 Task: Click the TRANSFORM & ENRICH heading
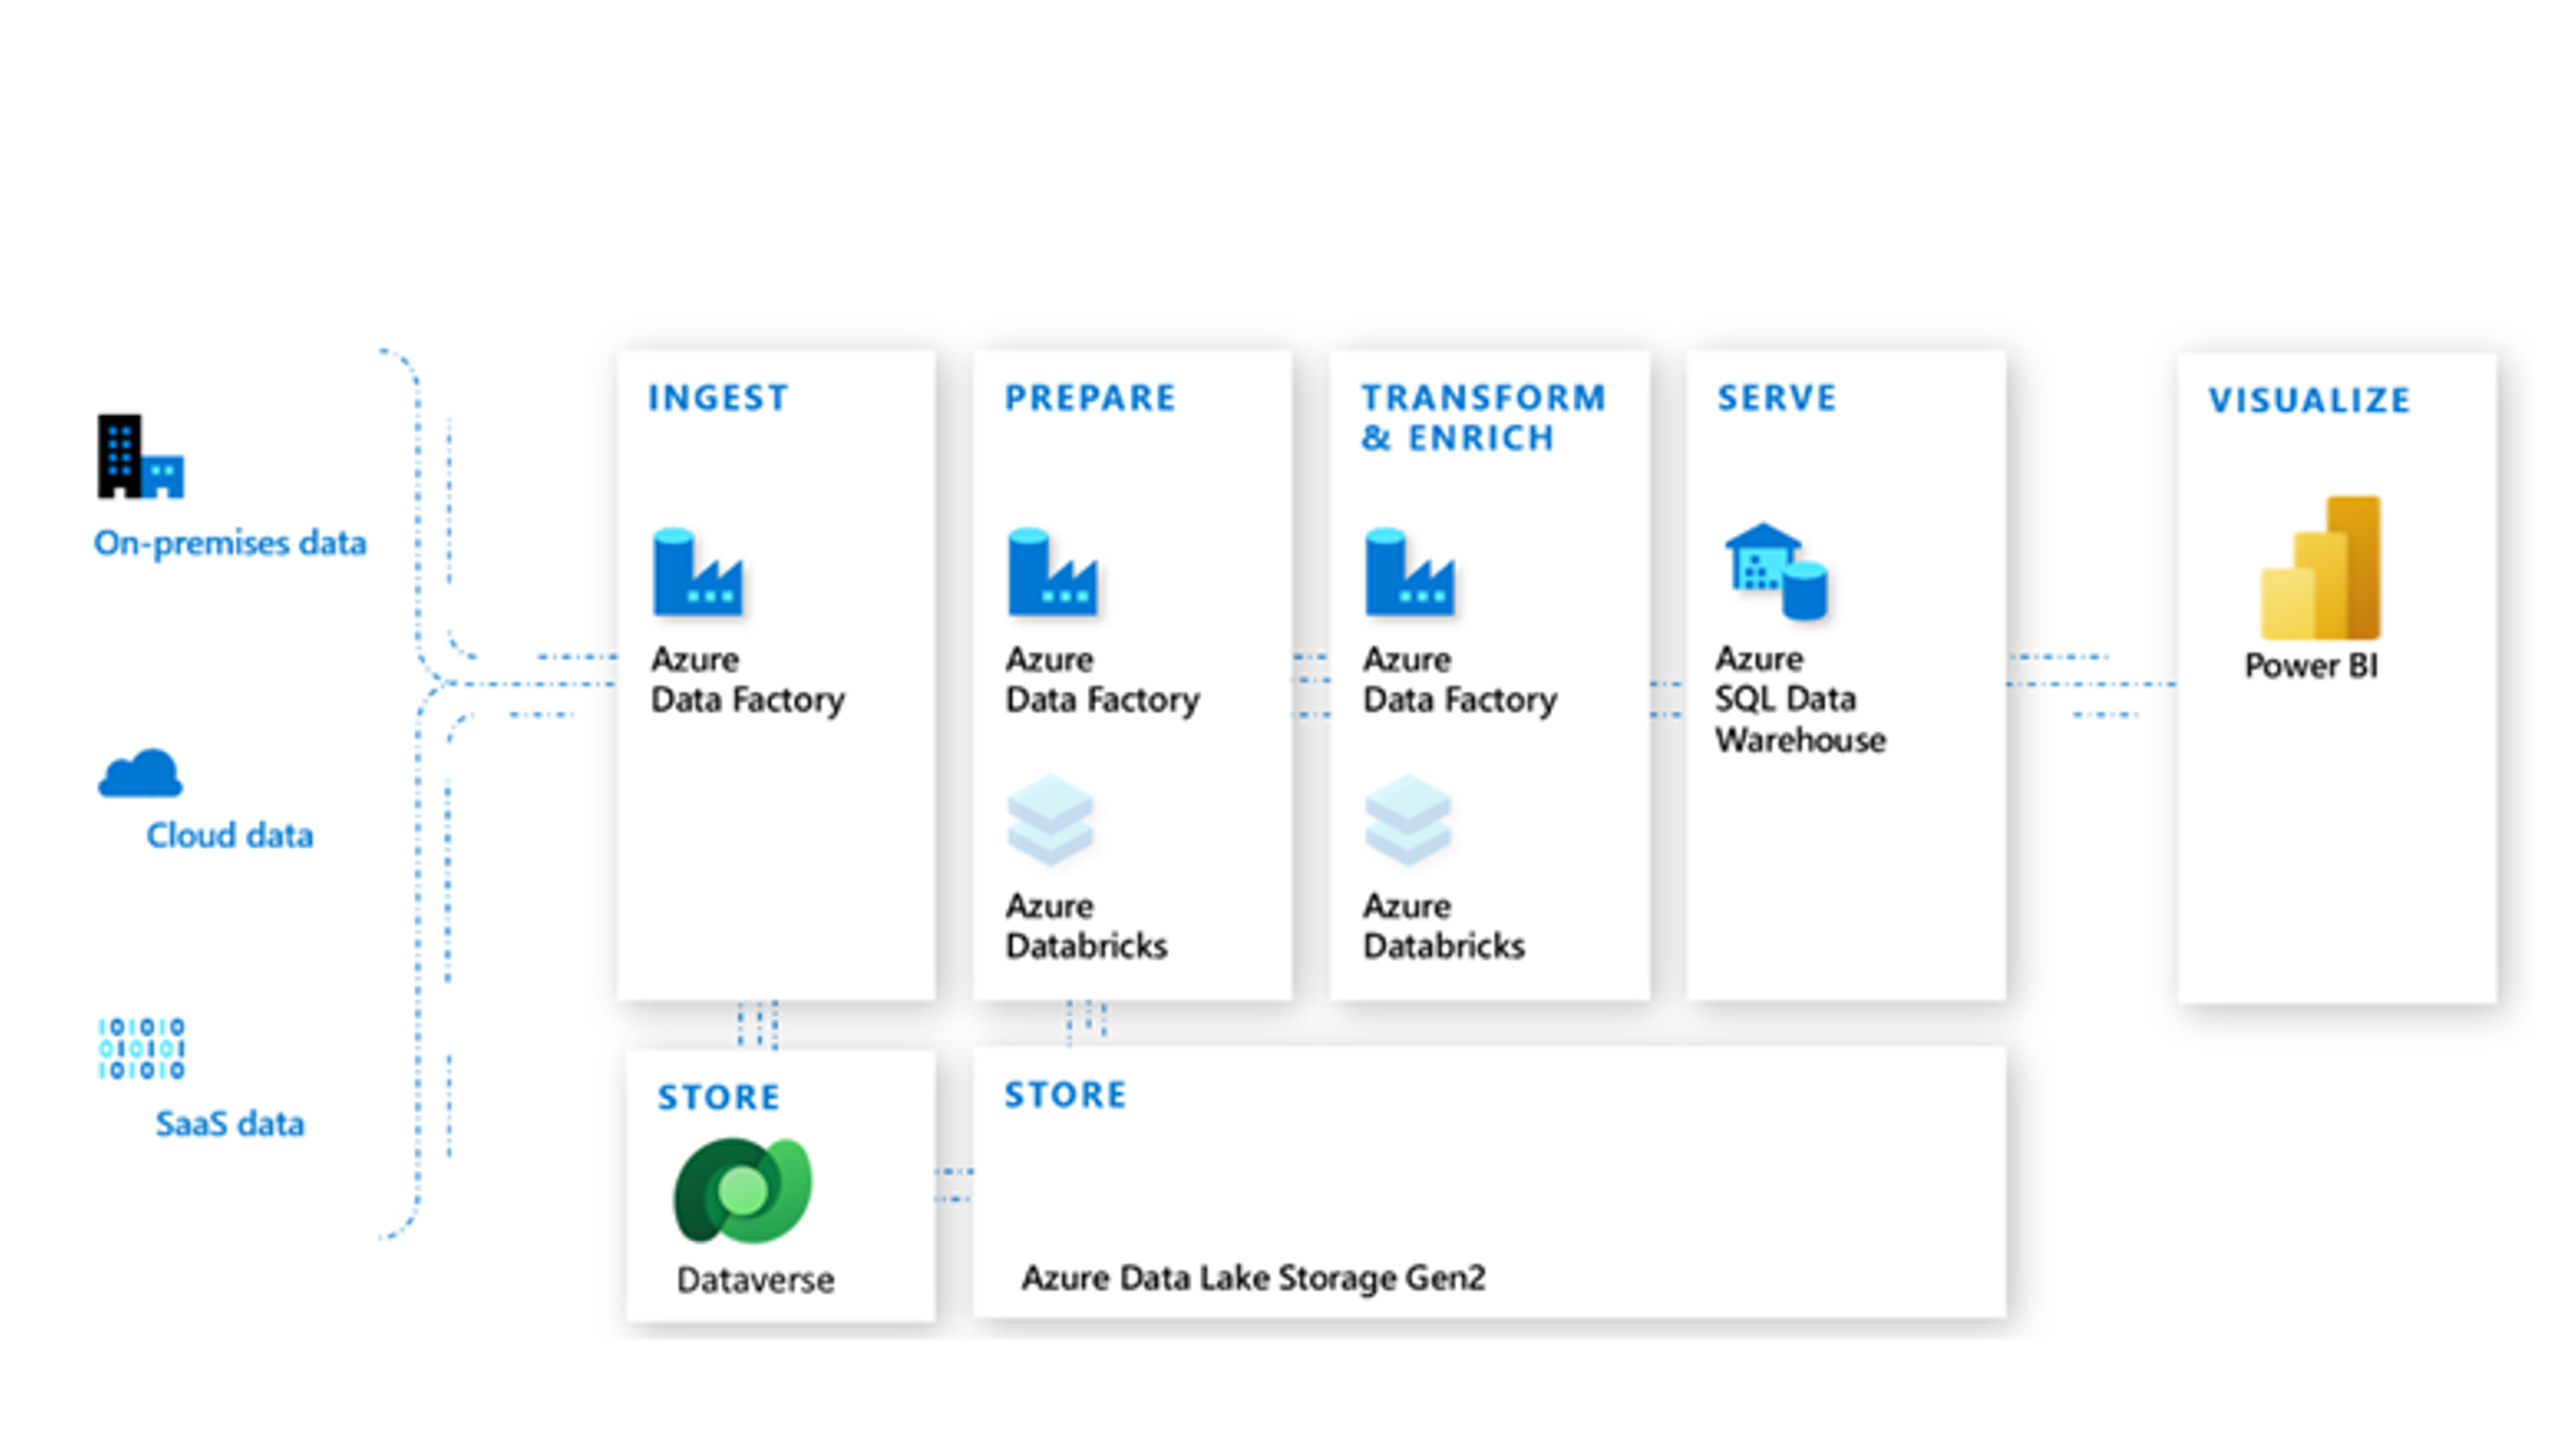1483,418
